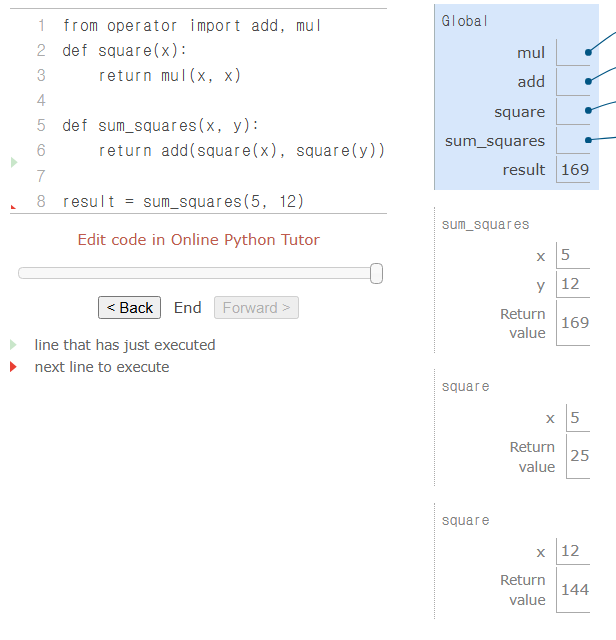Click code line 6 return add statement
The width and height of the screenshot is (616, 640).
(x=241, y=151)
